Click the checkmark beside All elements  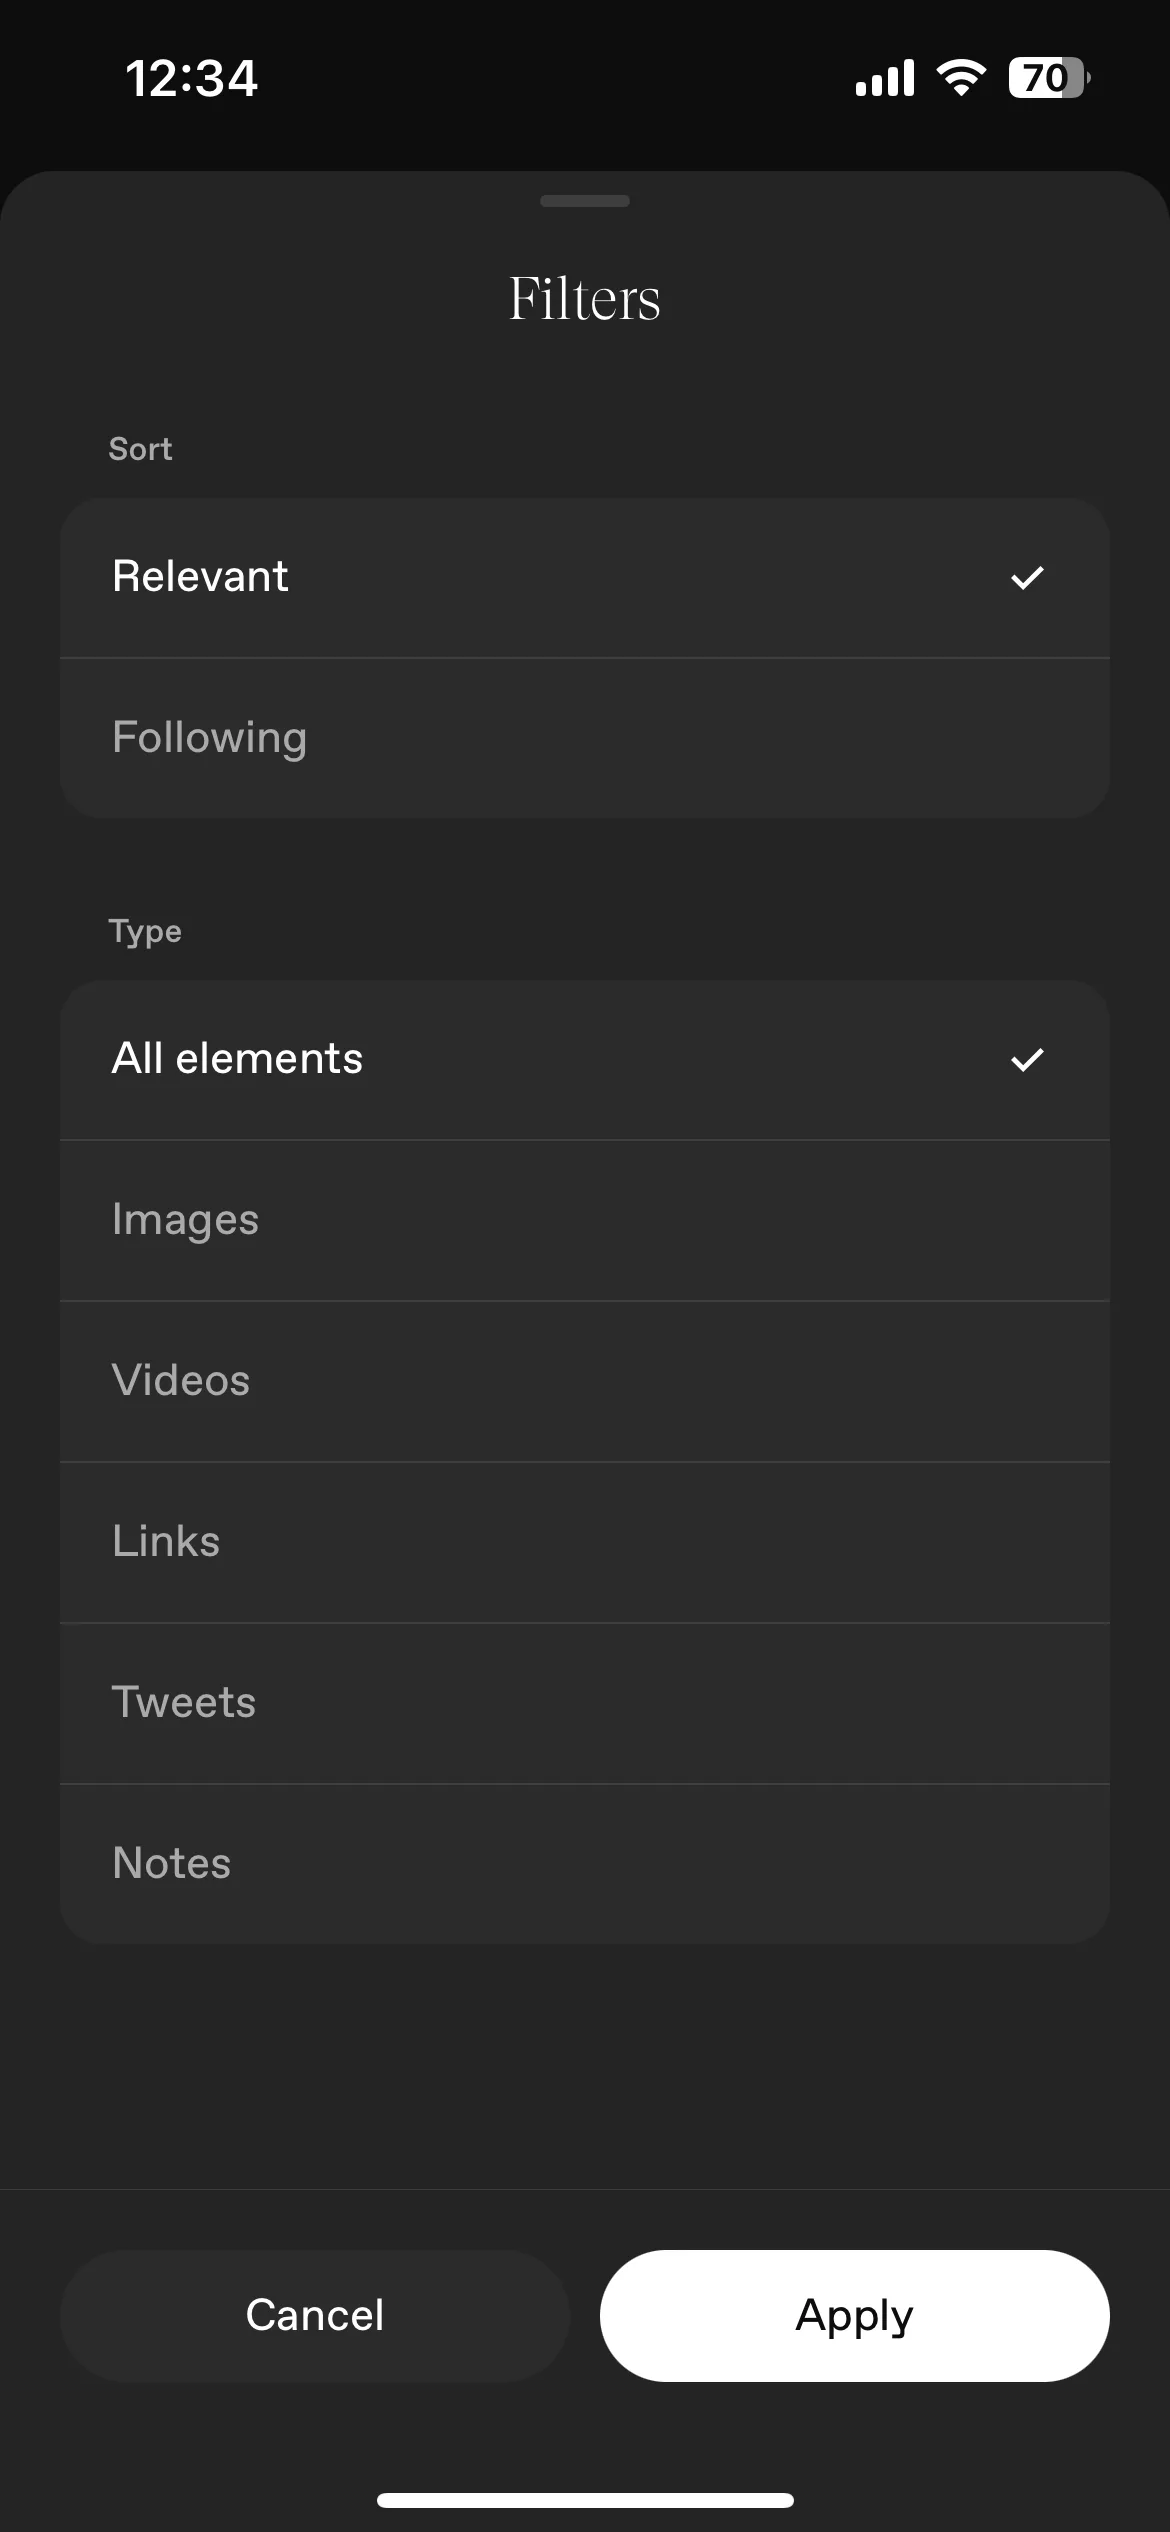(x=1027, y=1060)
